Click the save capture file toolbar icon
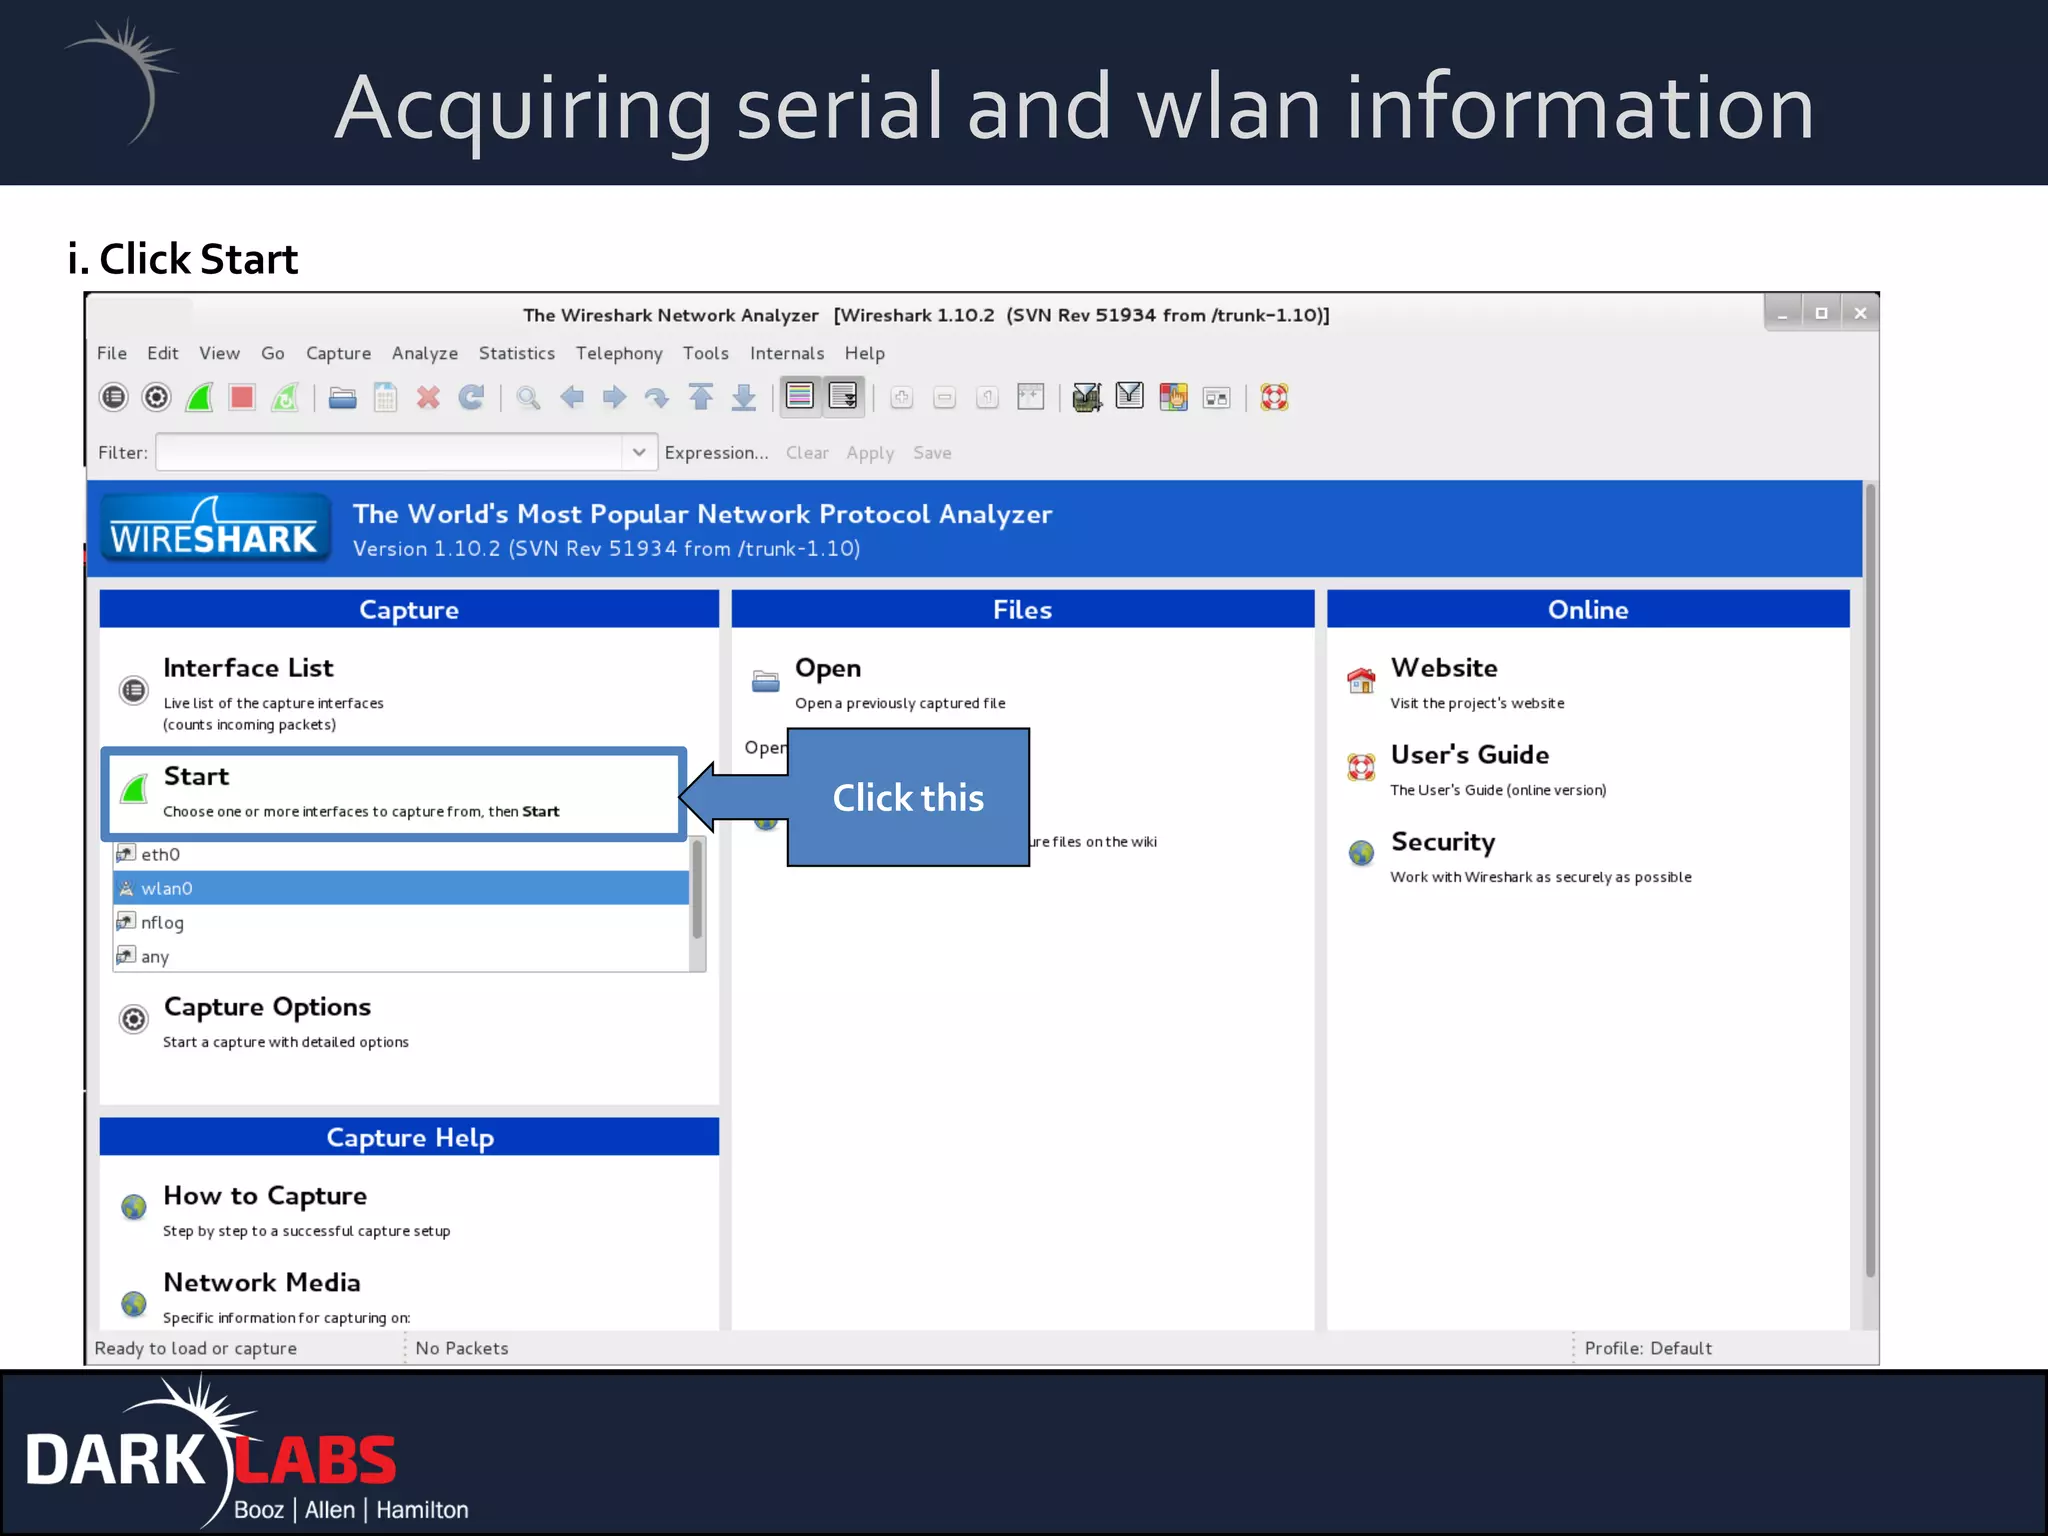The width and height of the screenshot is (2048, 1536). coord(385,397)
